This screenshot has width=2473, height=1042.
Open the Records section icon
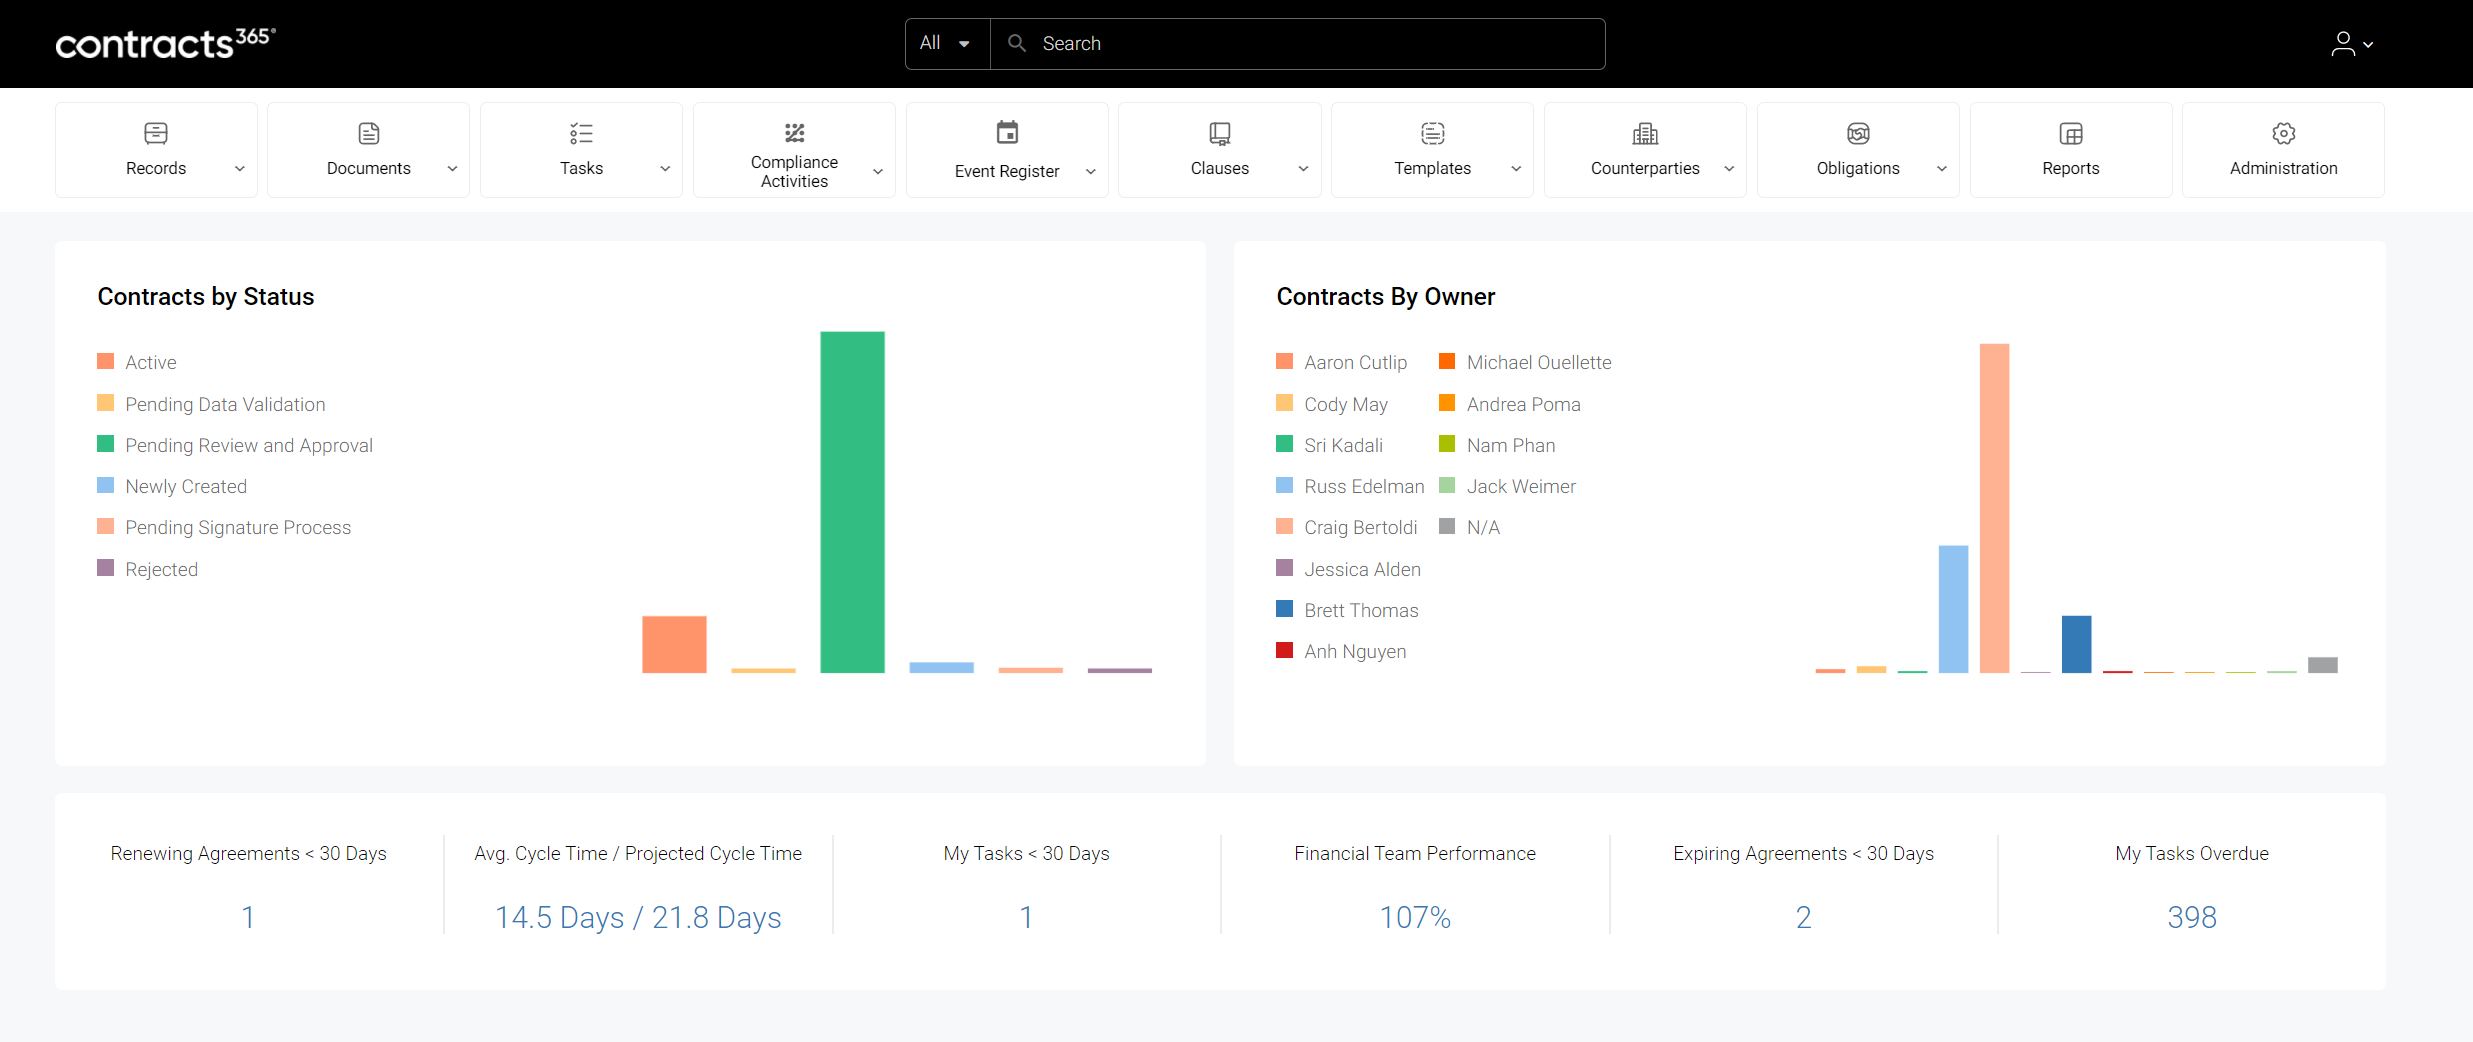click(x=156, y=133)
